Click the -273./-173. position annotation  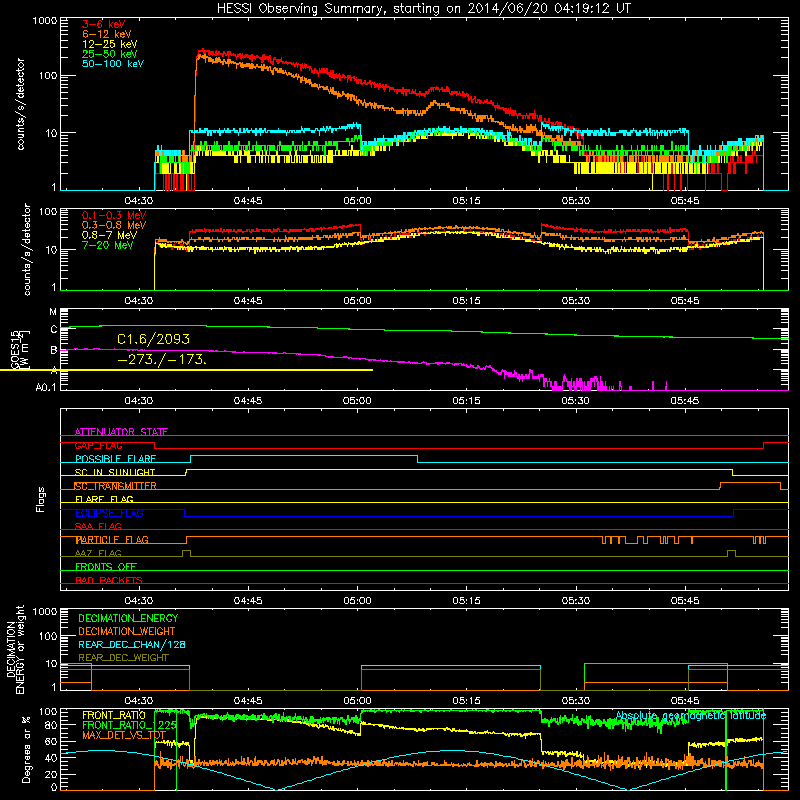[162, 359]
